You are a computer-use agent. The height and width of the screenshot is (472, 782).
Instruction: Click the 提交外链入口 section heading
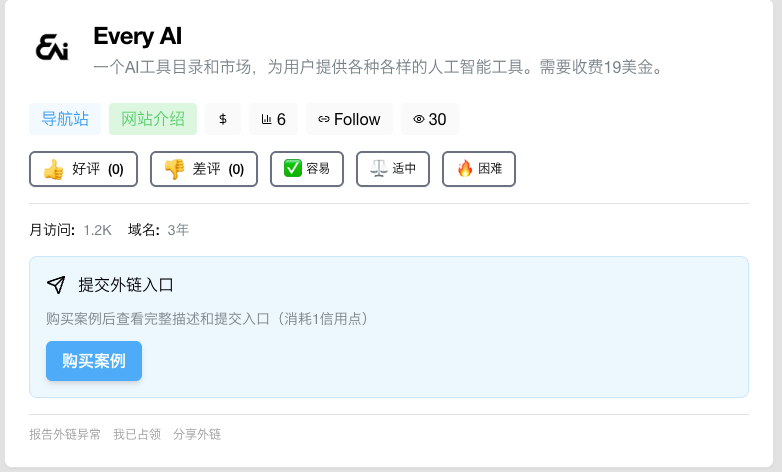click(126, 285)
